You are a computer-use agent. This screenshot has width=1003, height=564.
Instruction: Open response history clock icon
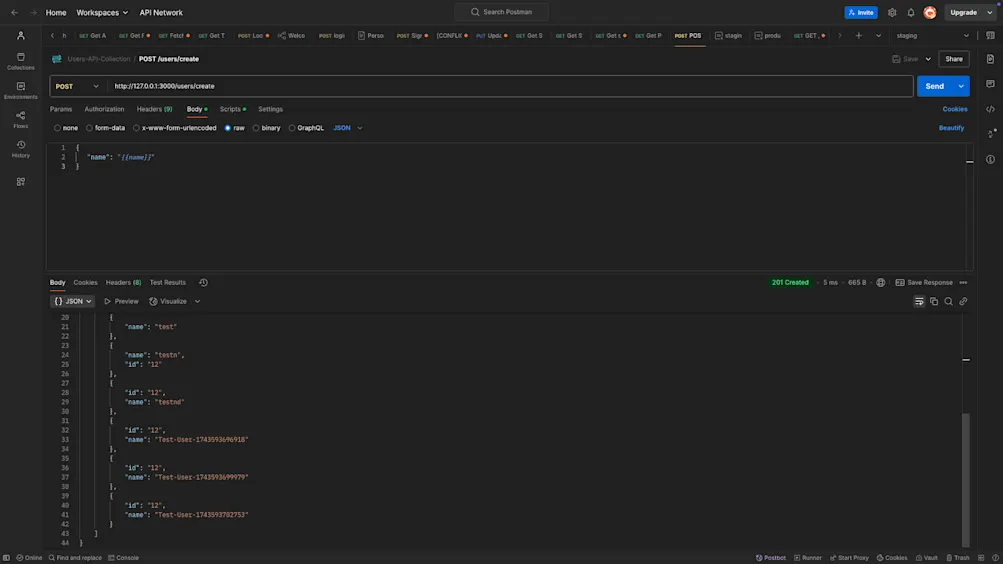(203, 283)
